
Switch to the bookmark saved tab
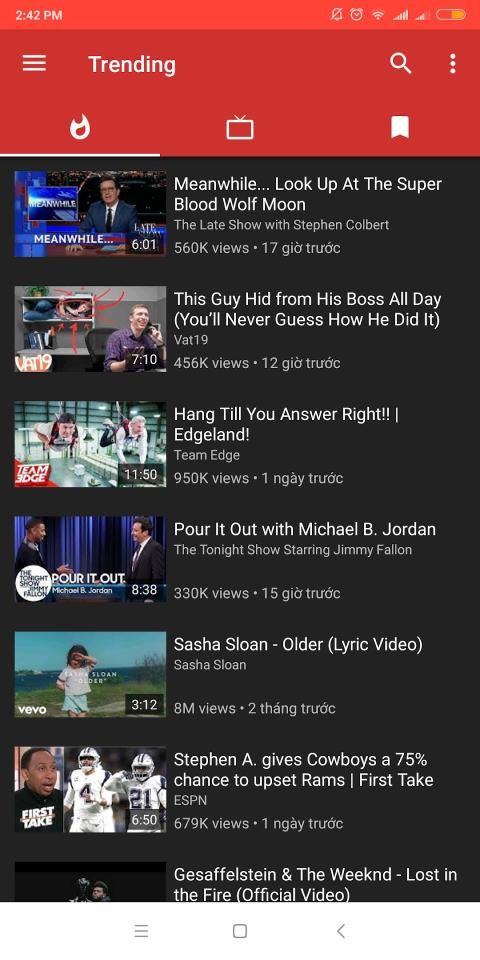tap(400, 127)
